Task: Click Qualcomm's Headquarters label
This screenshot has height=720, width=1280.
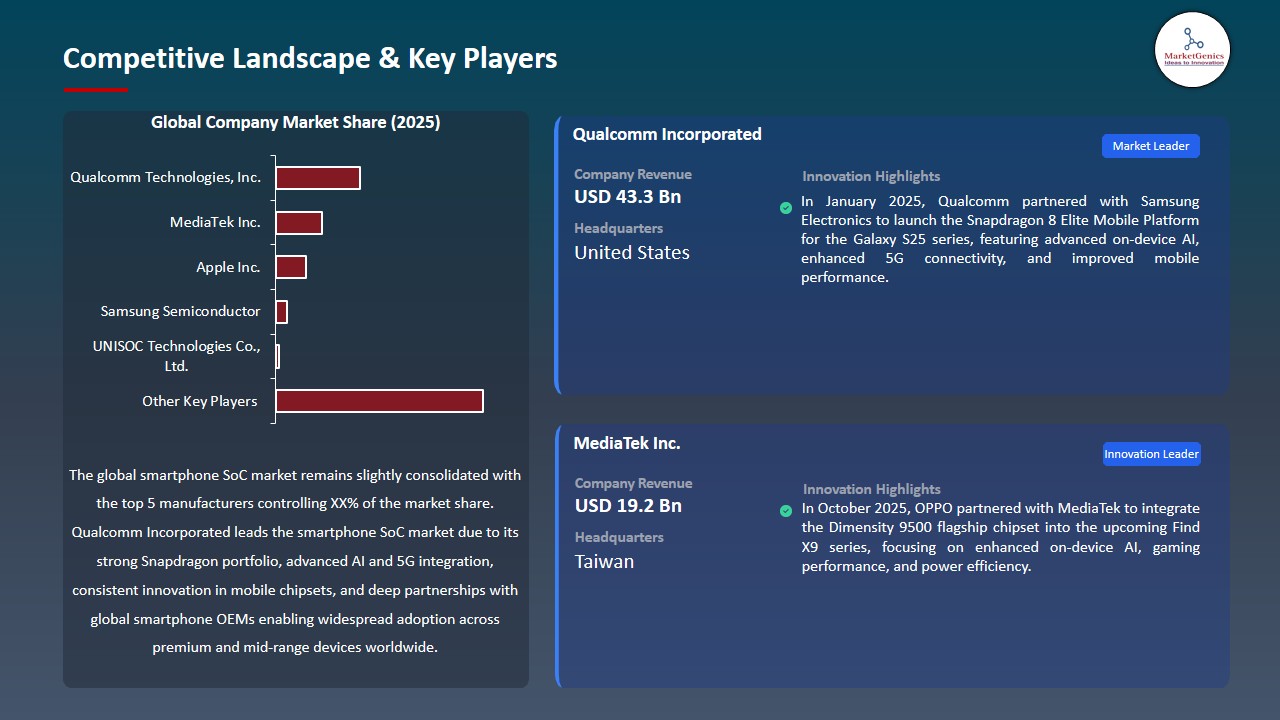Action: tap(618, 229)
